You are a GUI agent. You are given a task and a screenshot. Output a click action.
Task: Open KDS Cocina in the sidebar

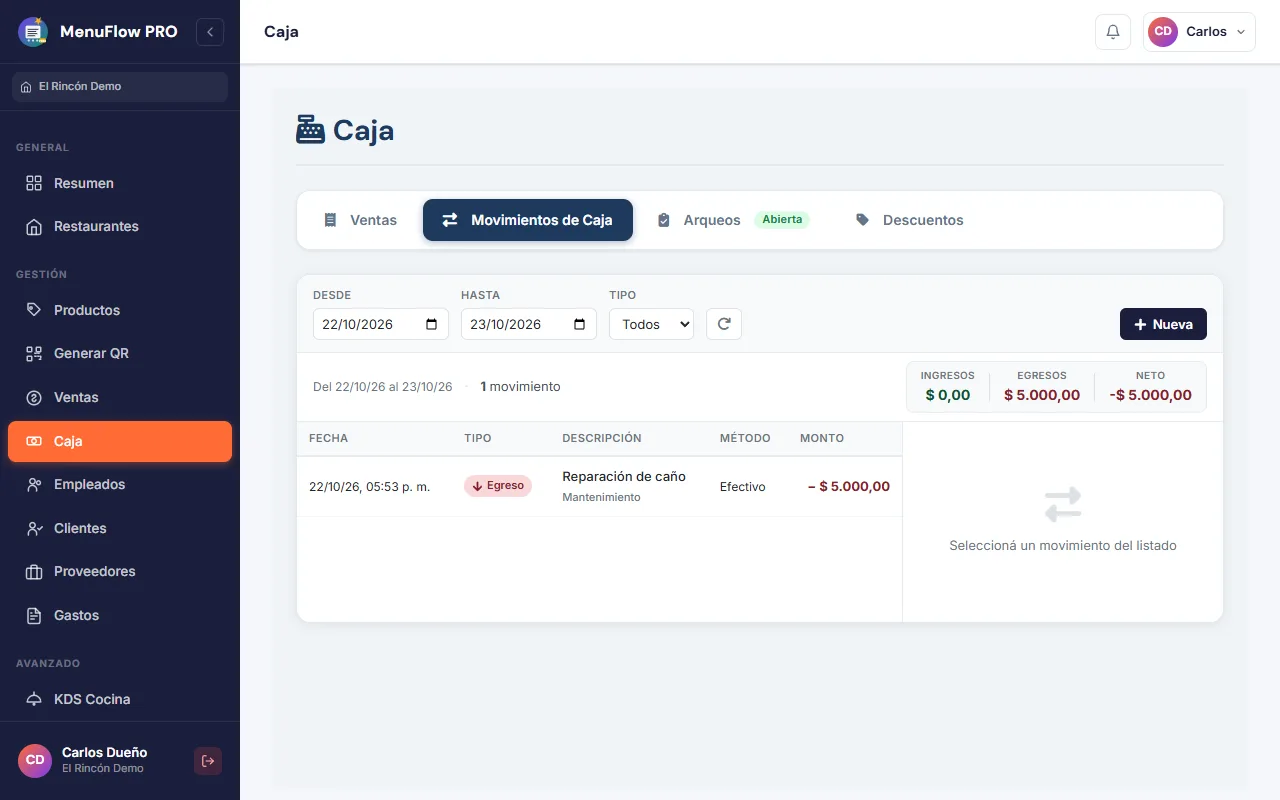[x=120, y=699]
